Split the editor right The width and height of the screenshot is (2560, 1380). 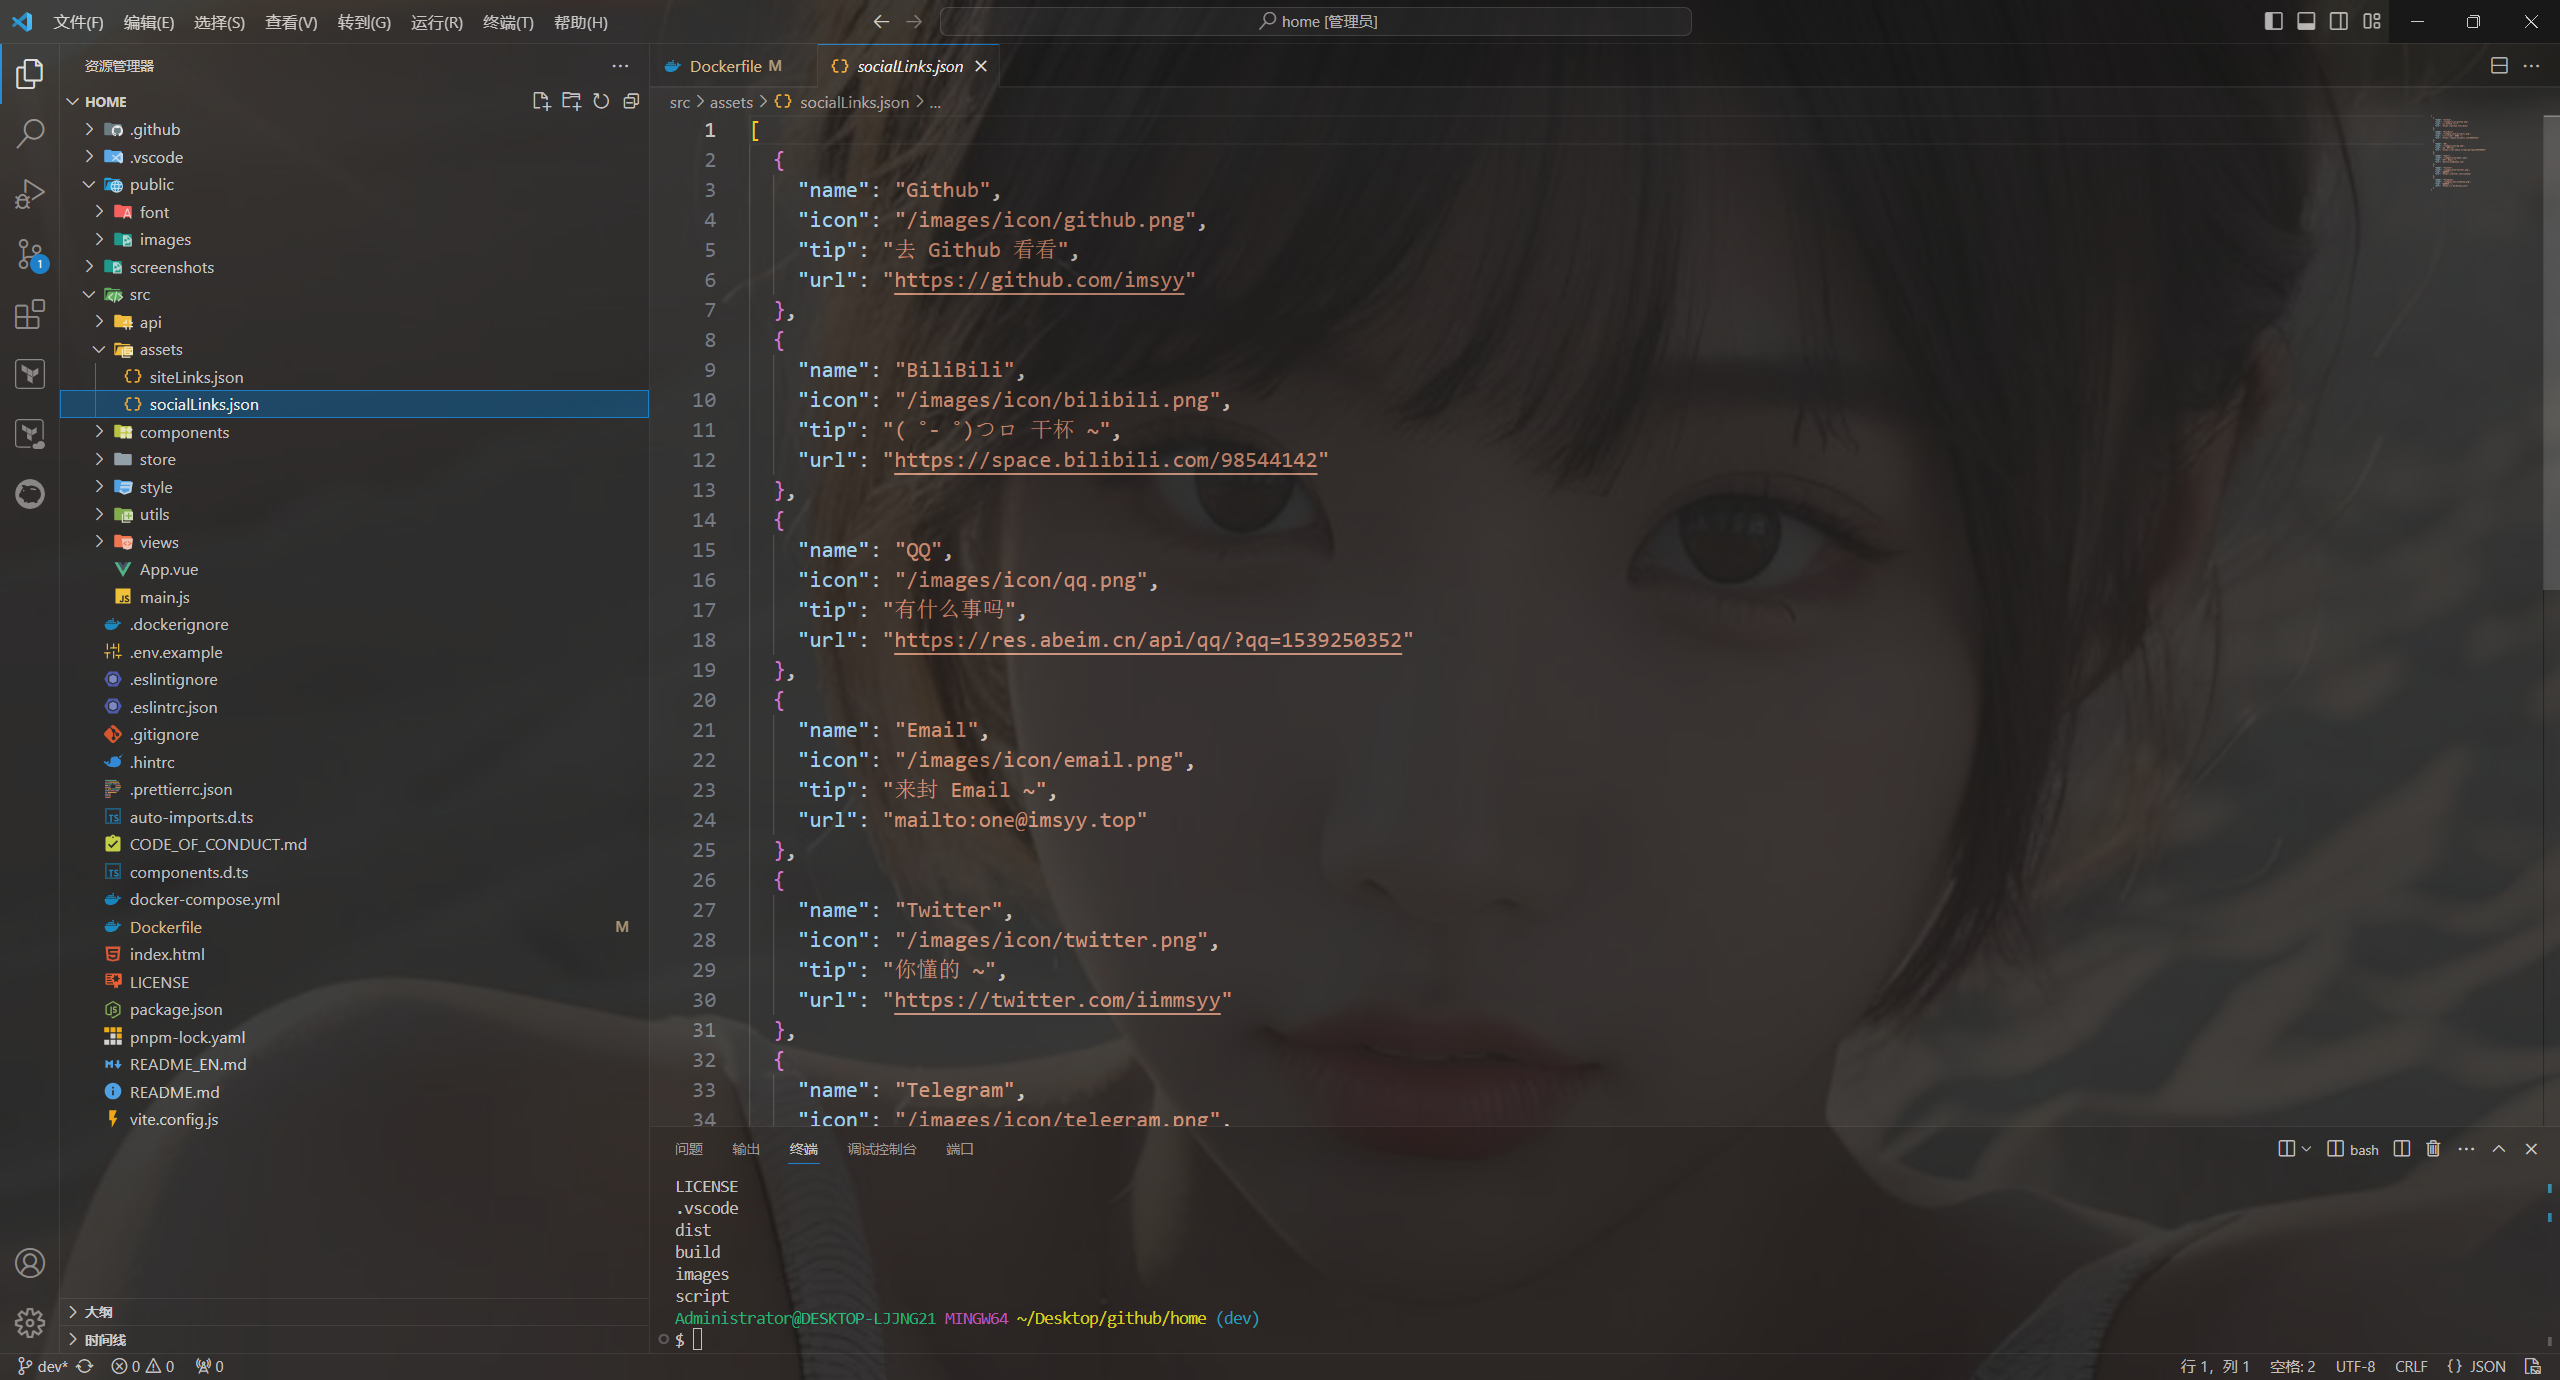[2499, 66]
